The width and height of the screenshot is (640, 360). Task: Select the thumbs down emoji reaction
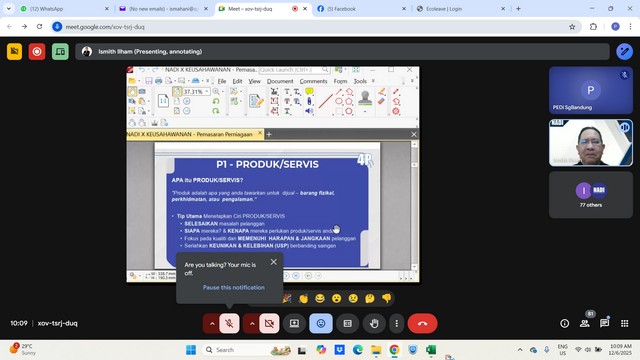[x=386, y=298]
